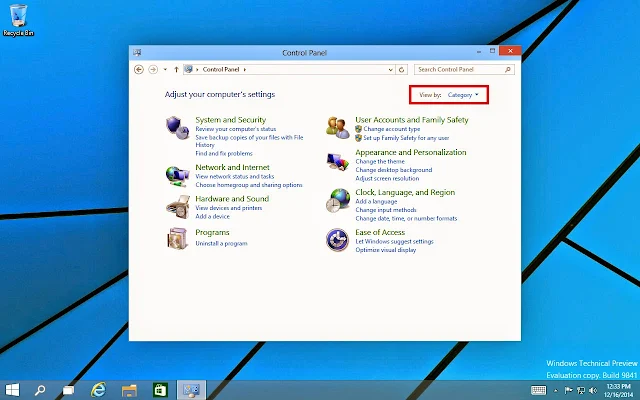Open the Store from the taskbar
This screenshot has width=640, height=400.
[x=160, y=390]
